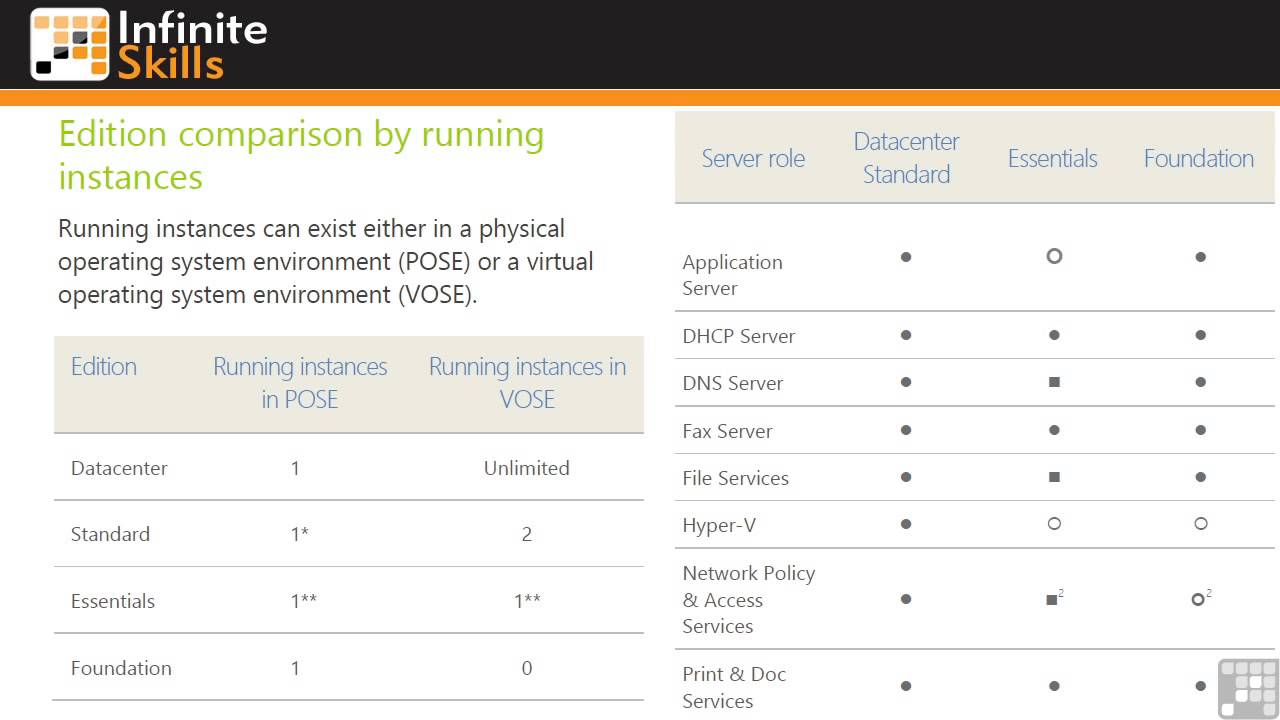
Task: Click the Foundation POSE value '1'
Action: 295,668
